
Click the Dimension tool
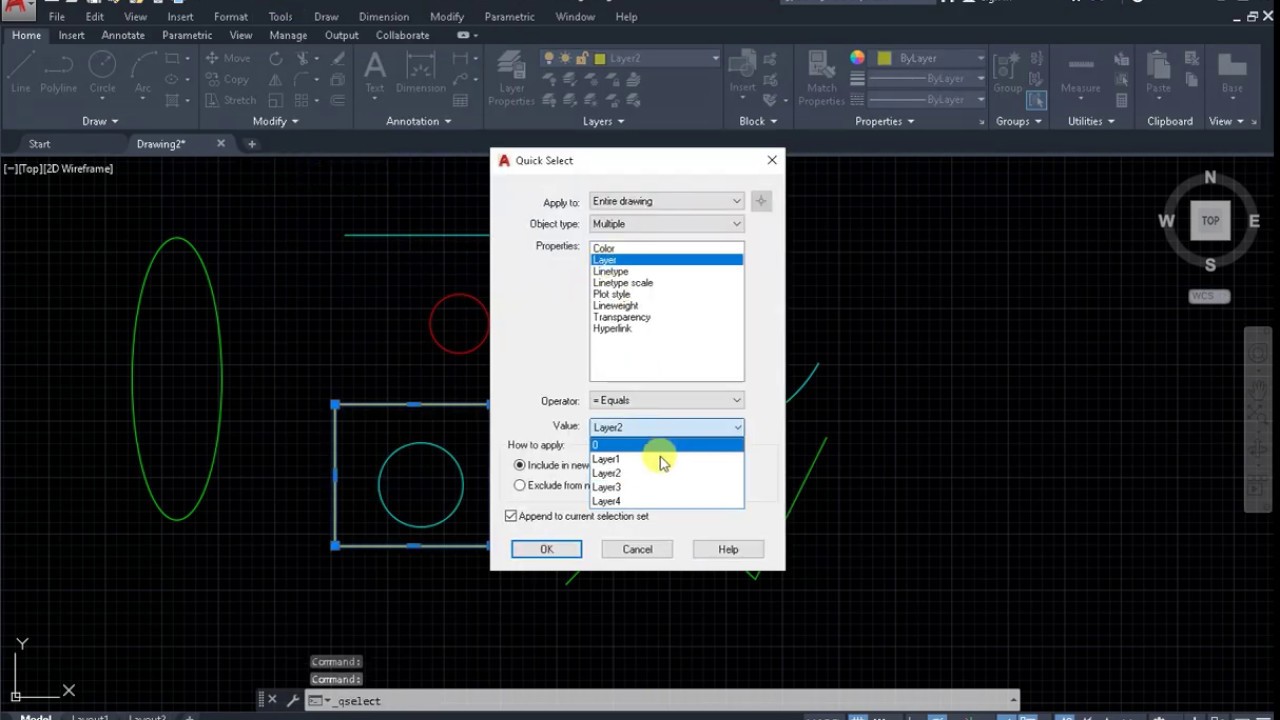click(420, 73)
